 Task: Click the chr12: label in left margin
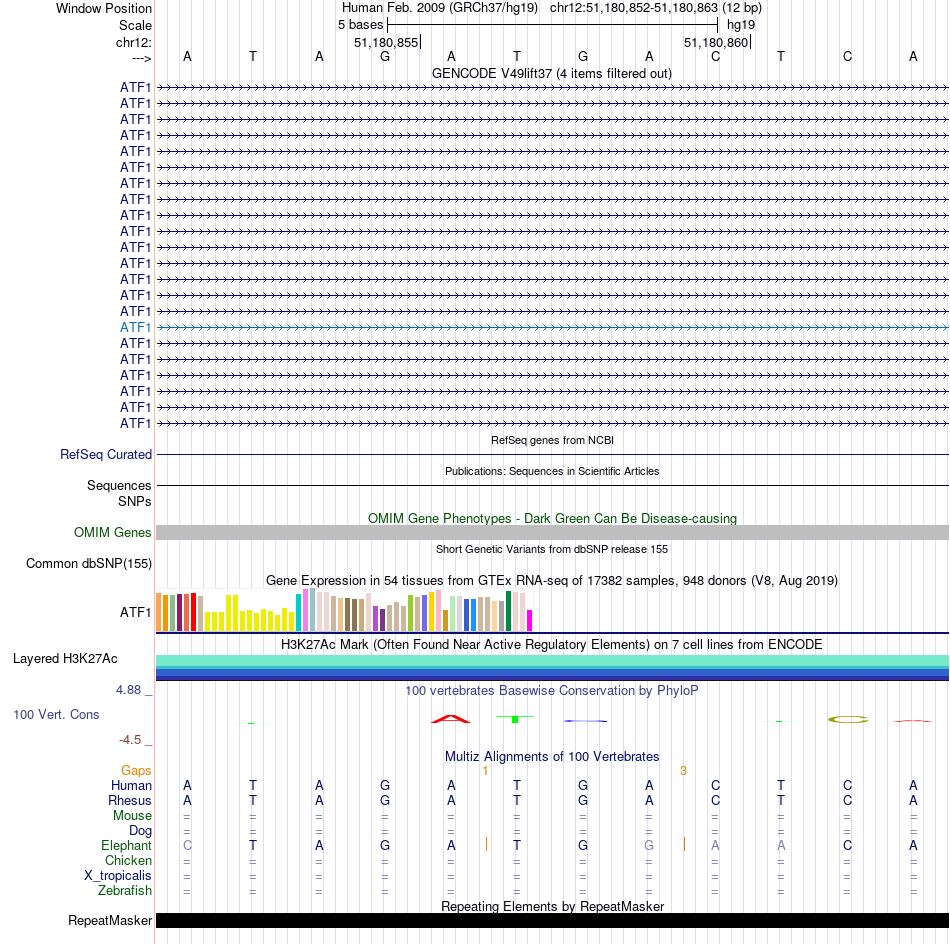(x=134, y=42)
